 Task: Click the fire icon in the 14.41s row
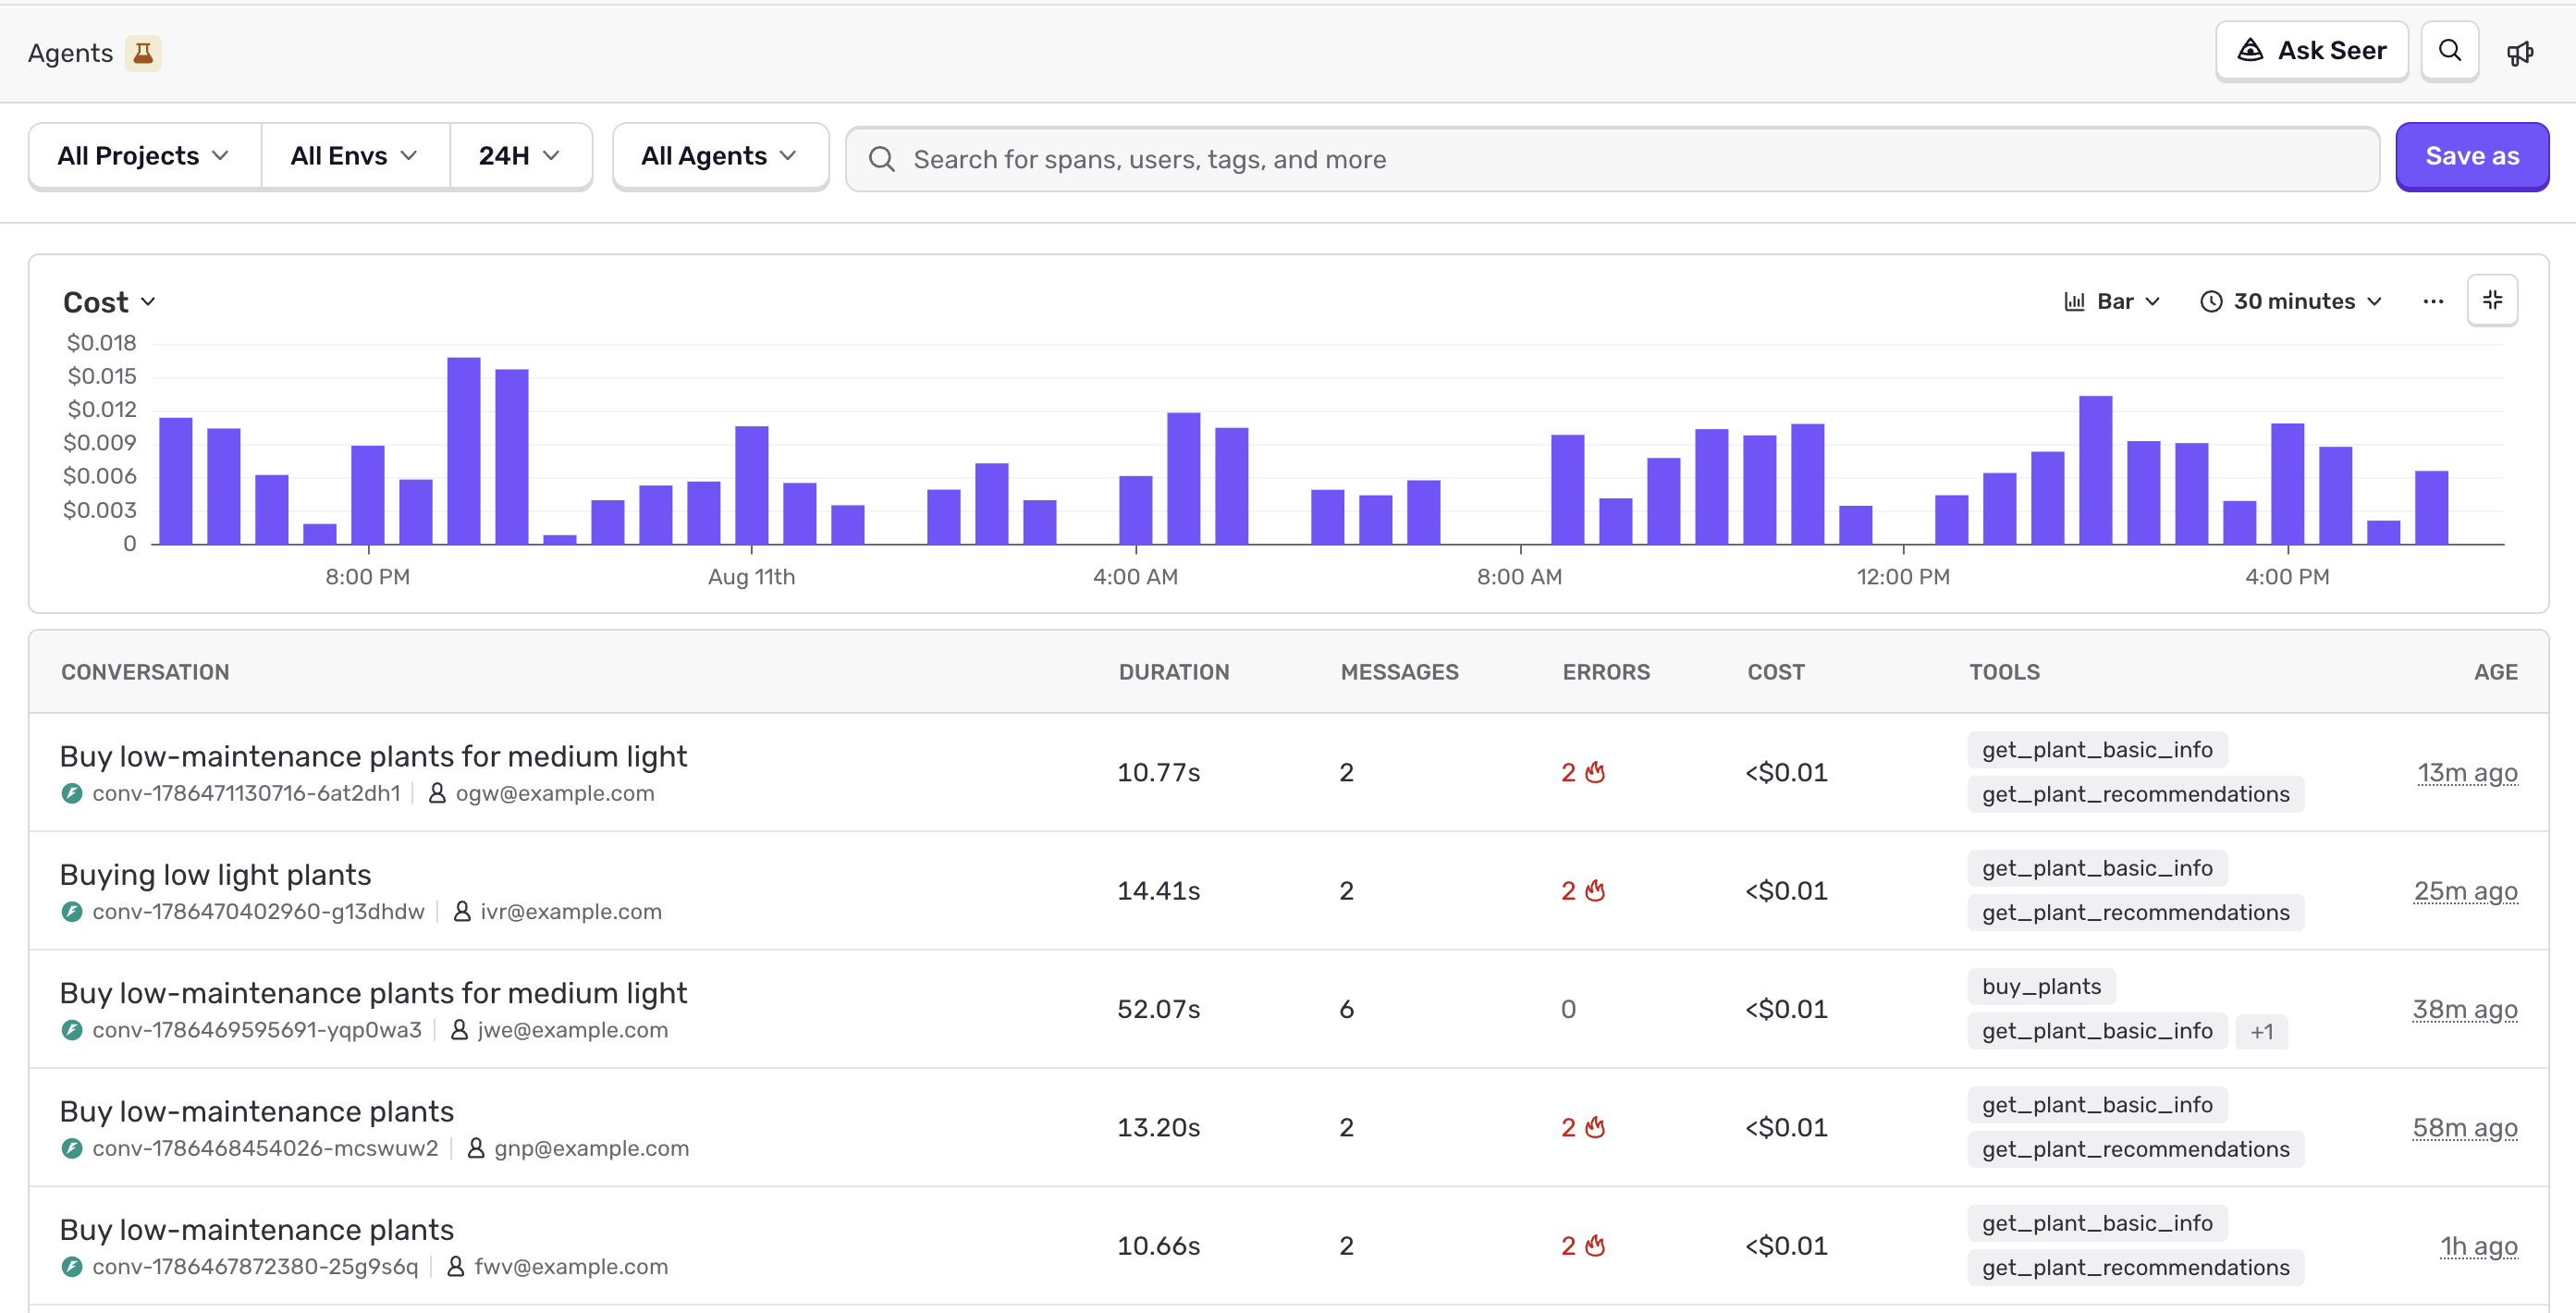coord(1595,890)
